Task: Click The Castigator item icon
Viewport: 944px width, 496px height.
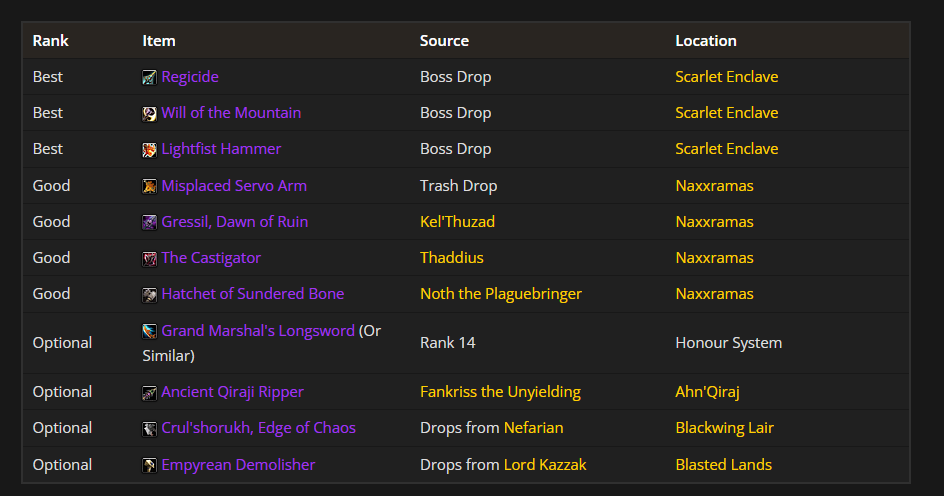Action: (149, 259)
